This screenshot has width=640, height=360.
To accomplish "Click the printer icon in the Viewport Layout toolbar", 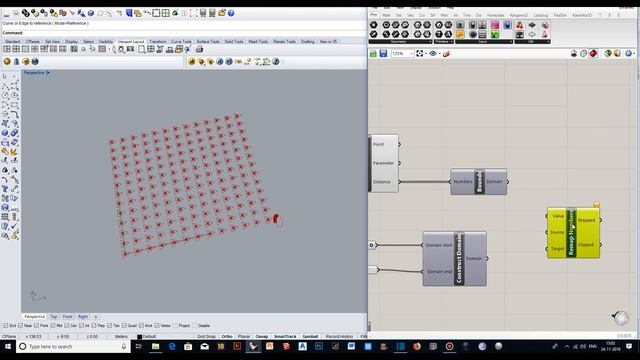I will point(199,49).
